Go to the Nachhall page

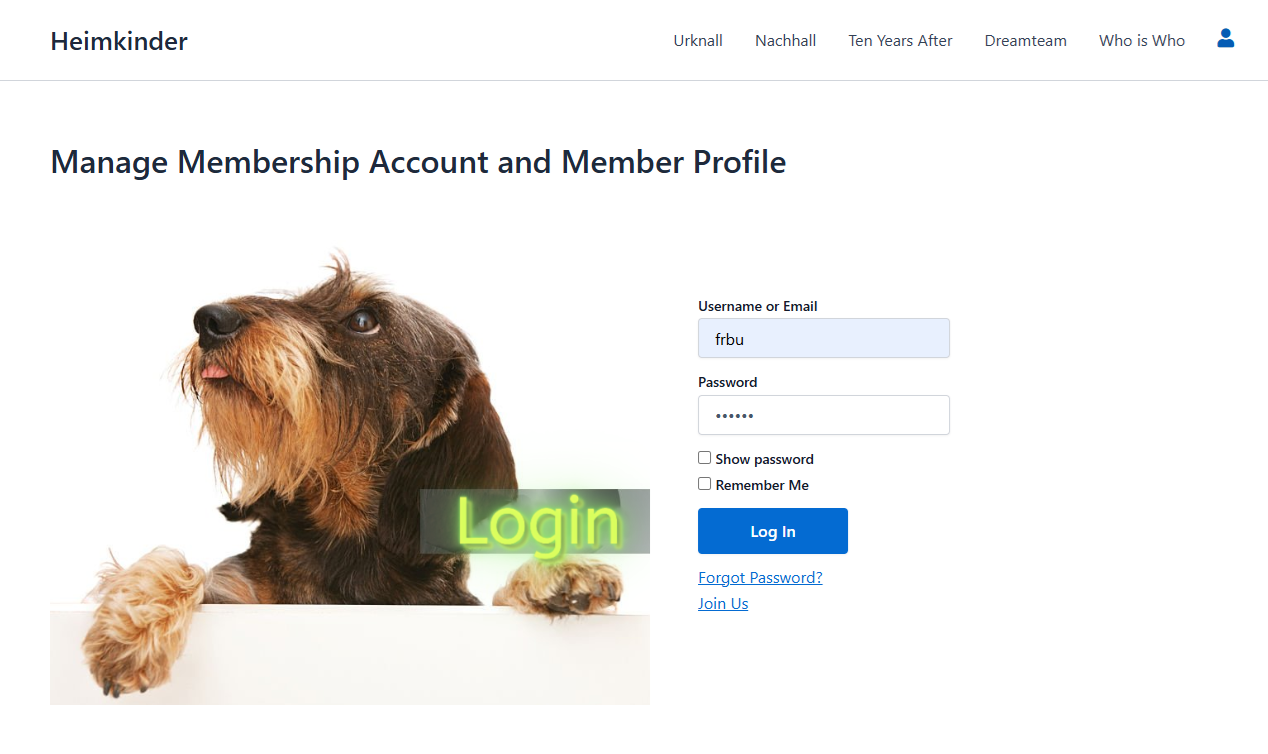tap(785, 41)
